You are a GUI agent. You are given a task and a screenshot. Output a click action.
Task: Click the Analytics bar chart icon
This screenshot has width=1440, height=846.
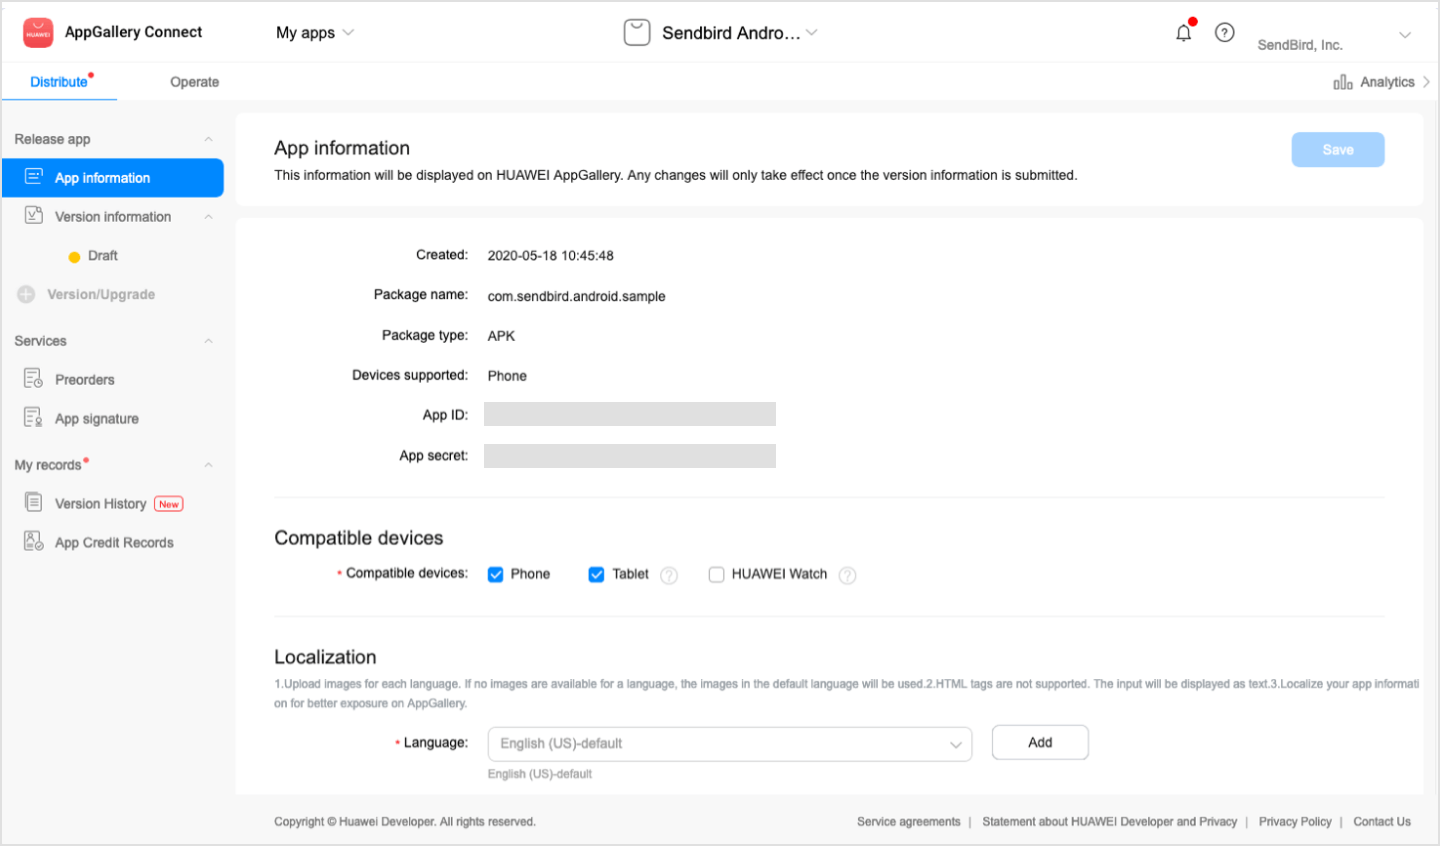1343,82
